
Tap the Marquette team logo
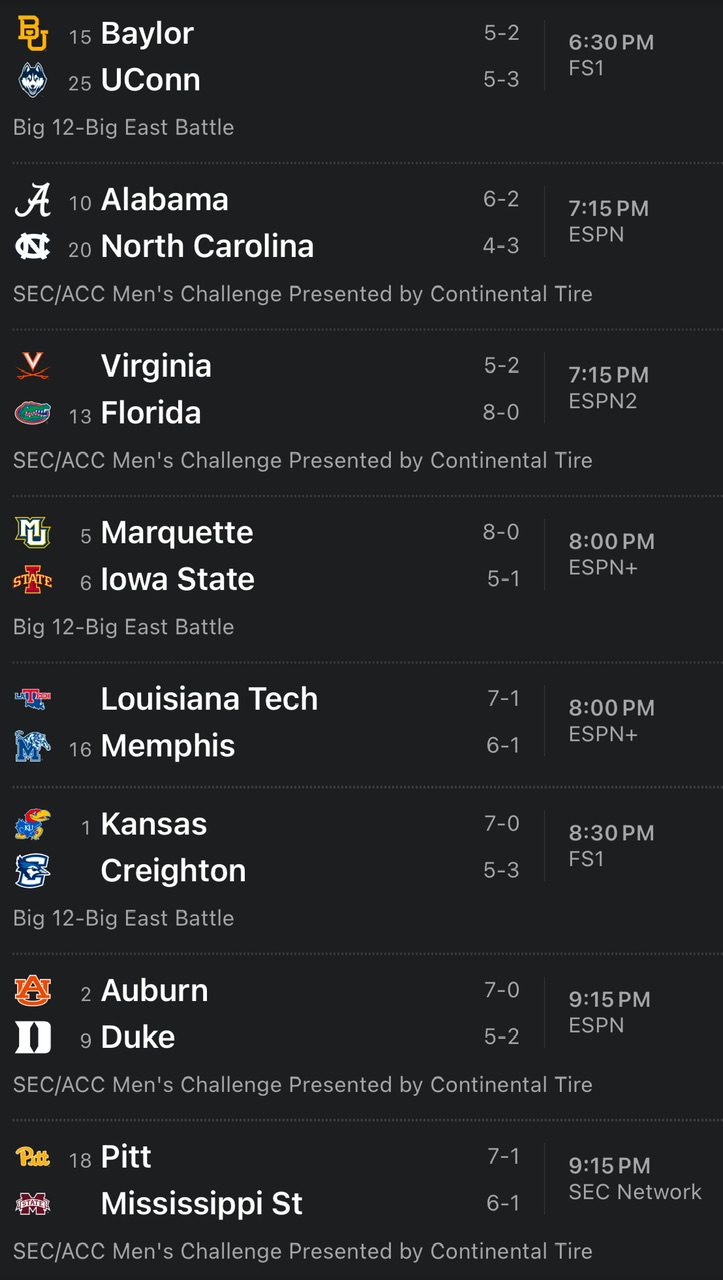tap(33, 533)
